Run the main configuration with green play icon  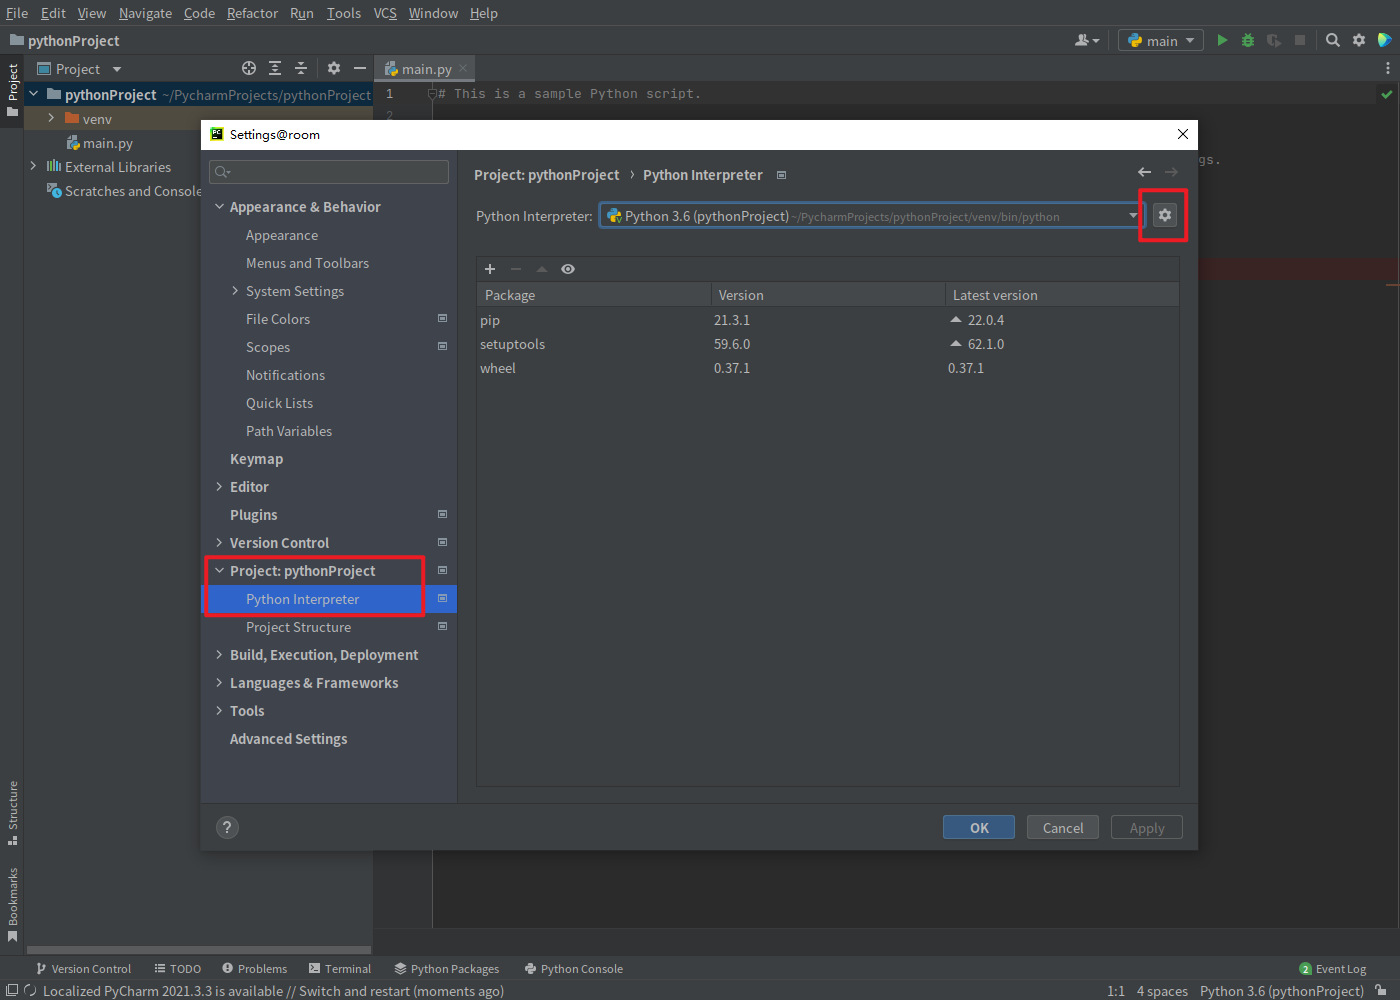click(1222, 40)
